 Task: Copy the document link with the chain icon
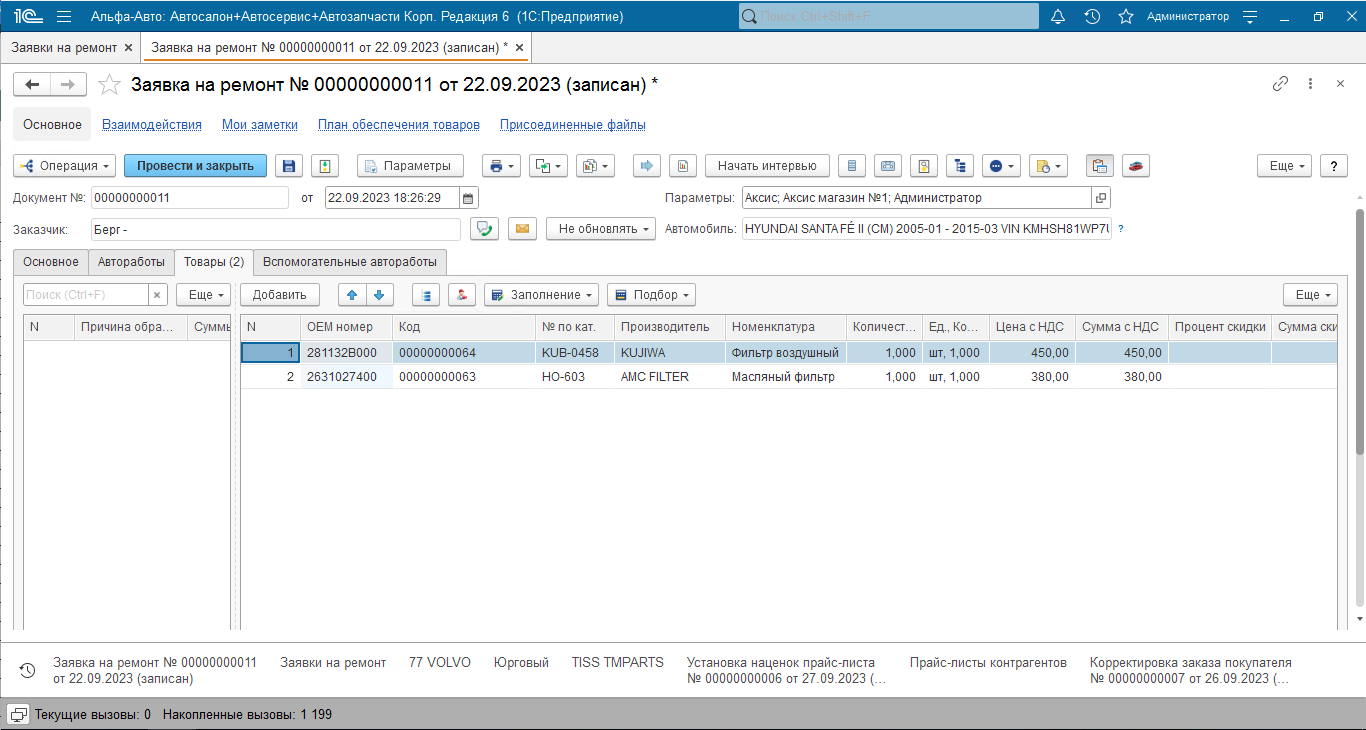tap(1280, 84)
